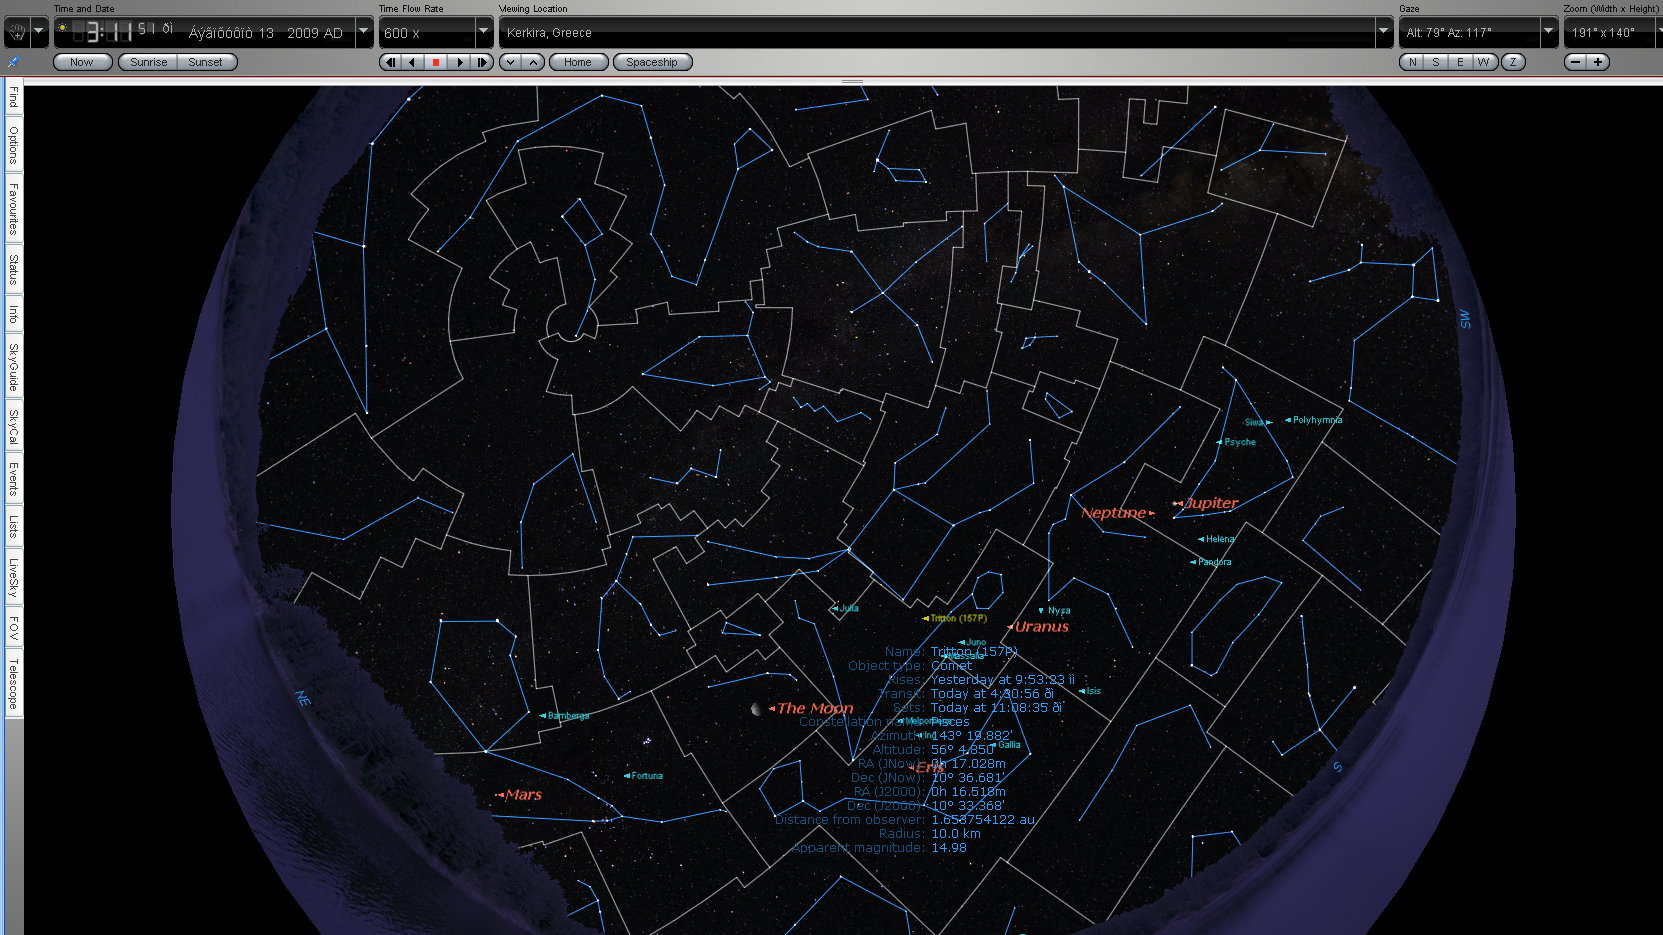Open the cursor tool dropdown arrow
1663x935 pixels.
tap(39, 33)
